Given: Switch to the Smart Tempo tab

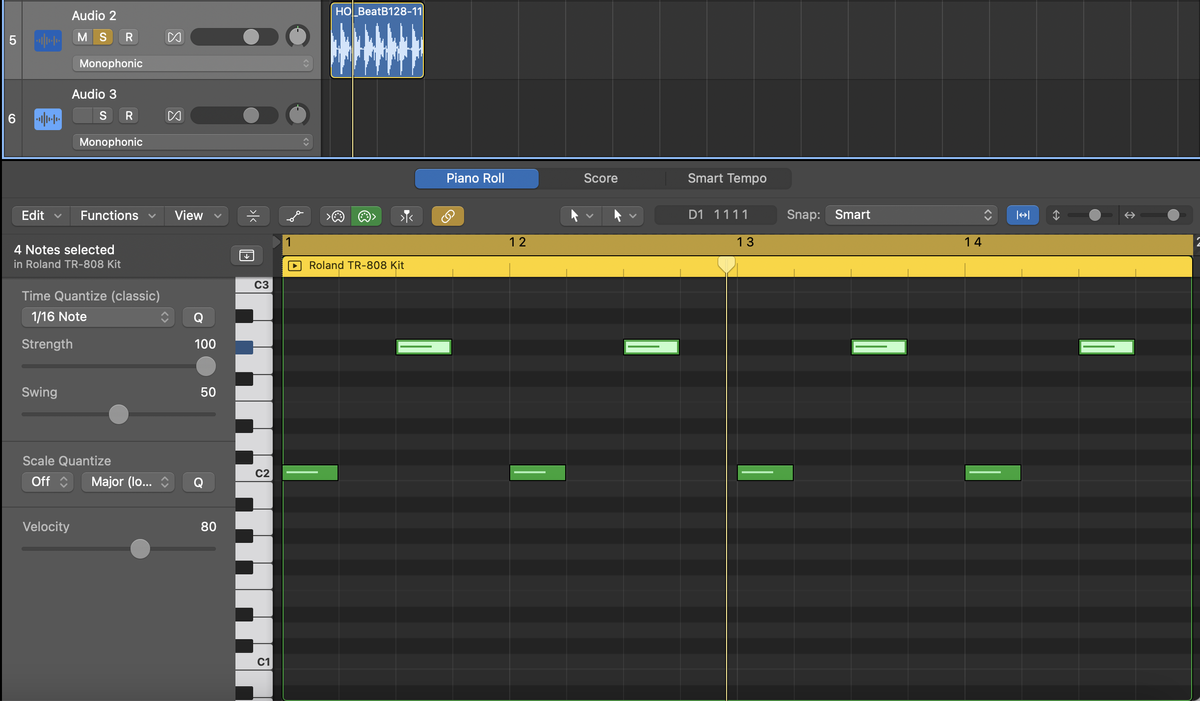Looking at the screenshot, I should click(x=727, y=178).
